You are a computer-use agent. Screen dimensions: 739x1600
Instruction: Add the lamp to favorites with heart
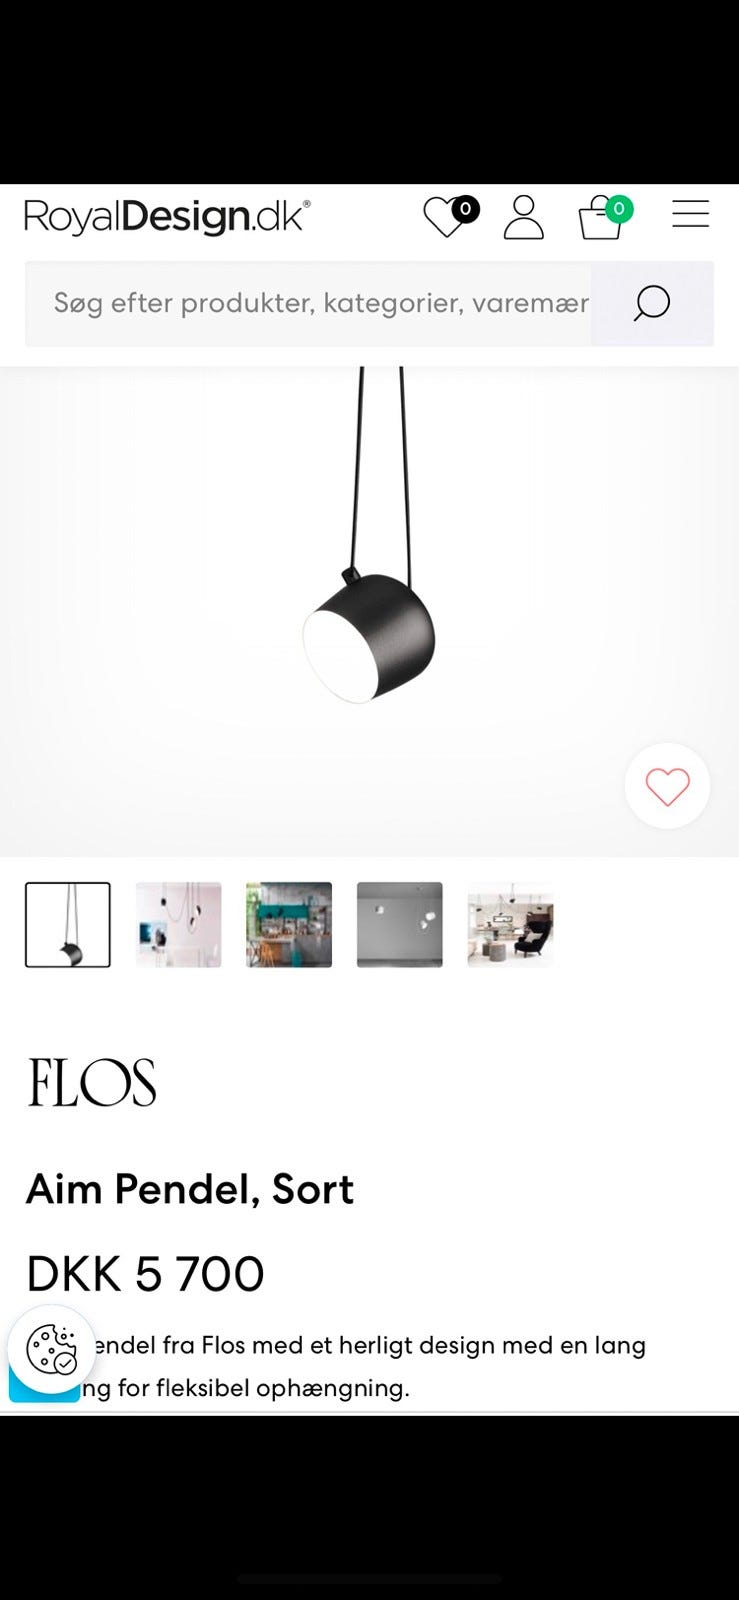(667, 786)
